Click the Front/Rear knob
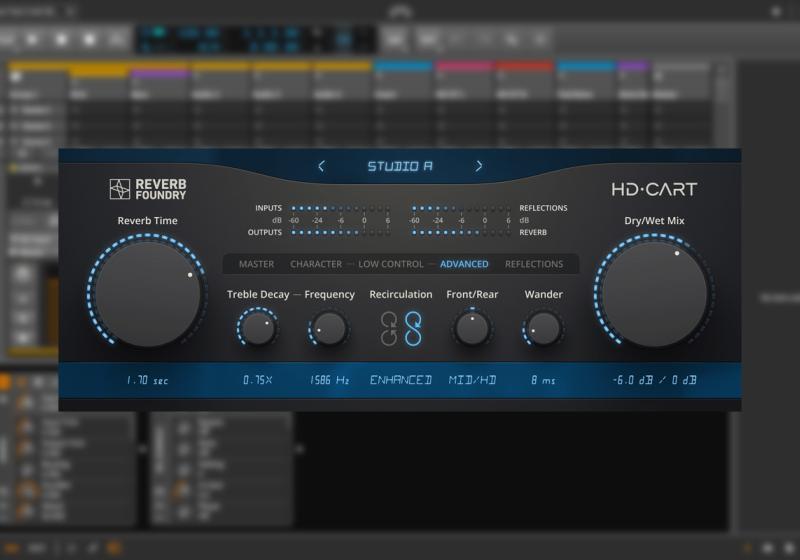The image size is (800, 560). [472, 328]
